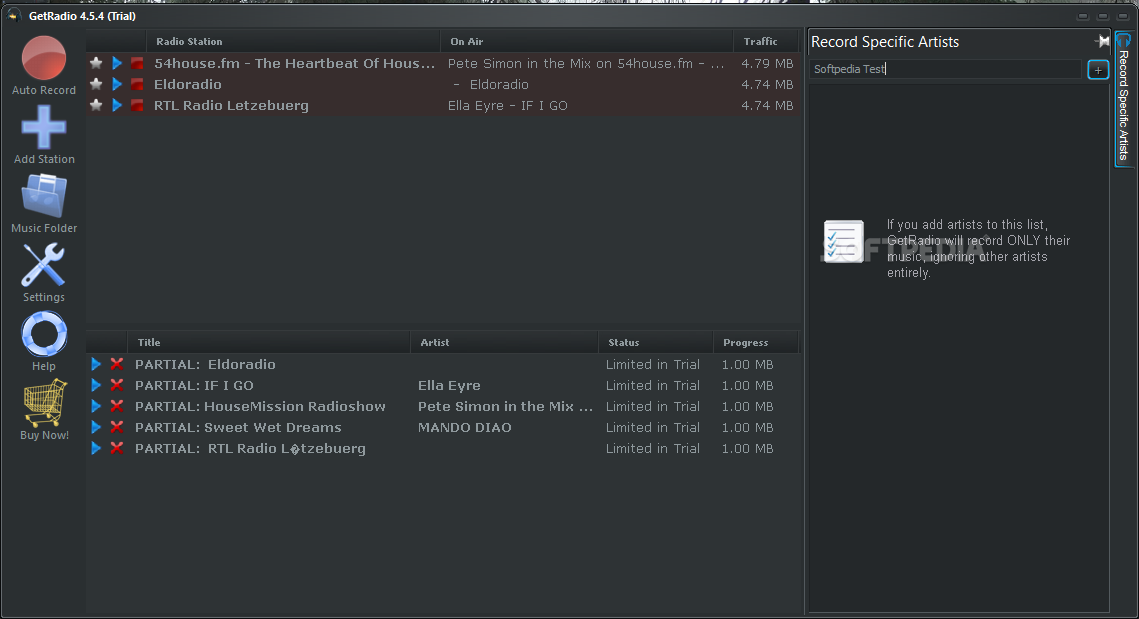Image resolution: width=1139 pixels, height=619 pixels.
Task: Select the vertical Record Specific Artists tab
Action: [x=1123, y=98]
